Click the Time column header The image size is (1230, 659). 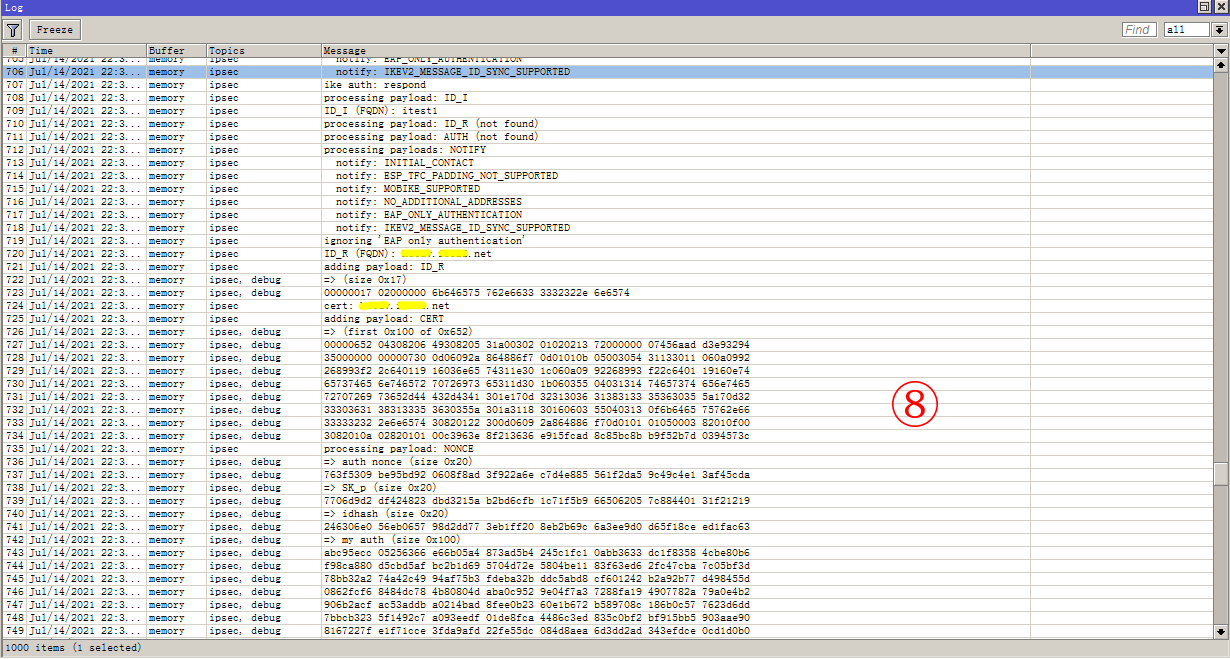coord(90,50)
